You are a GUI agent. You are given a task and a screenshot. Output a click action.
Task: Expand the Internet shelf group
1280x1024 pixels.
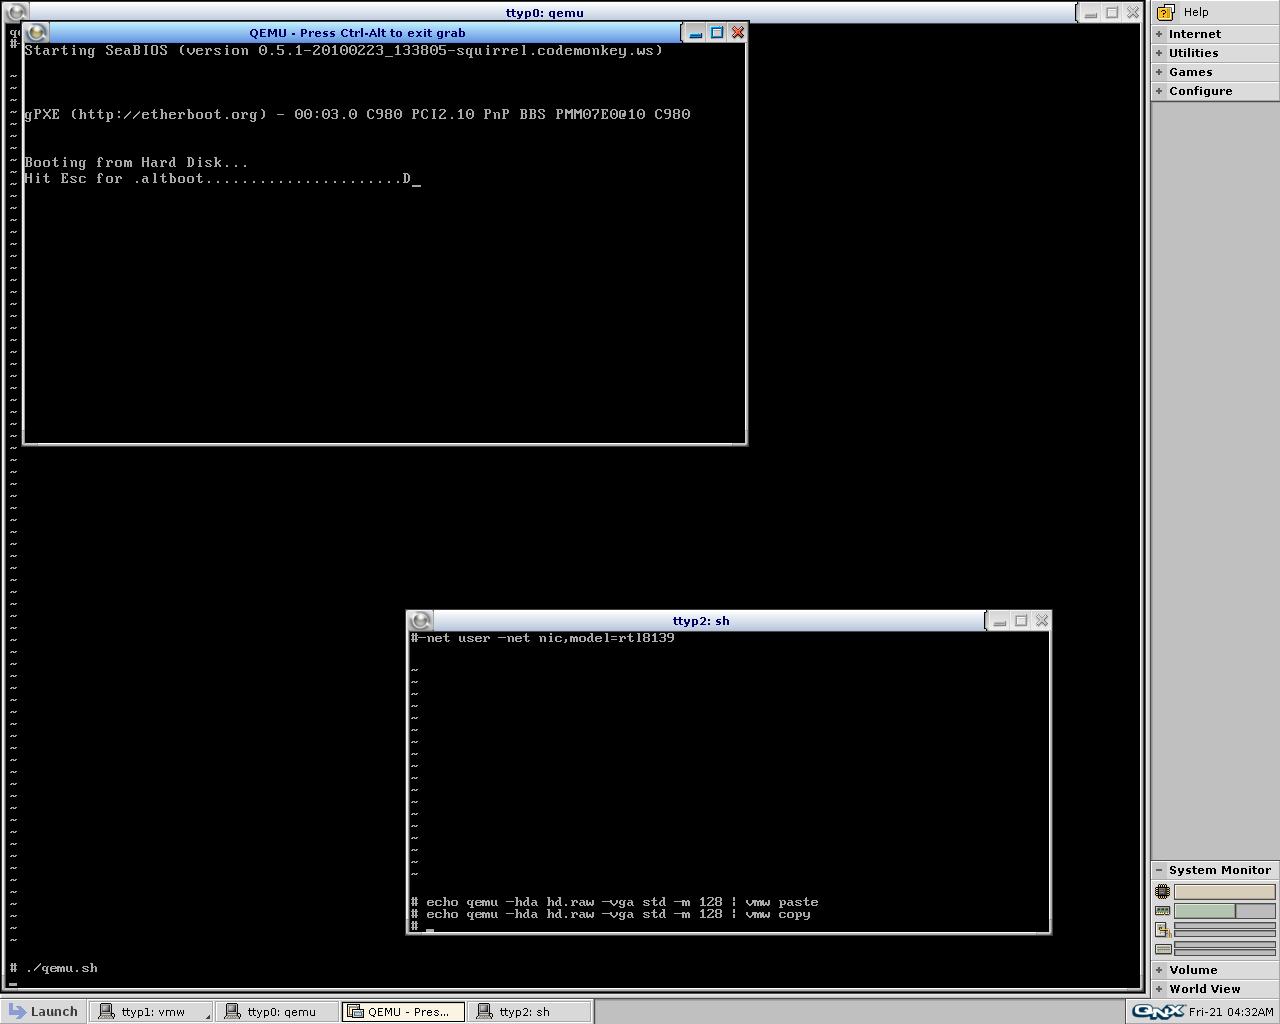1215,34
